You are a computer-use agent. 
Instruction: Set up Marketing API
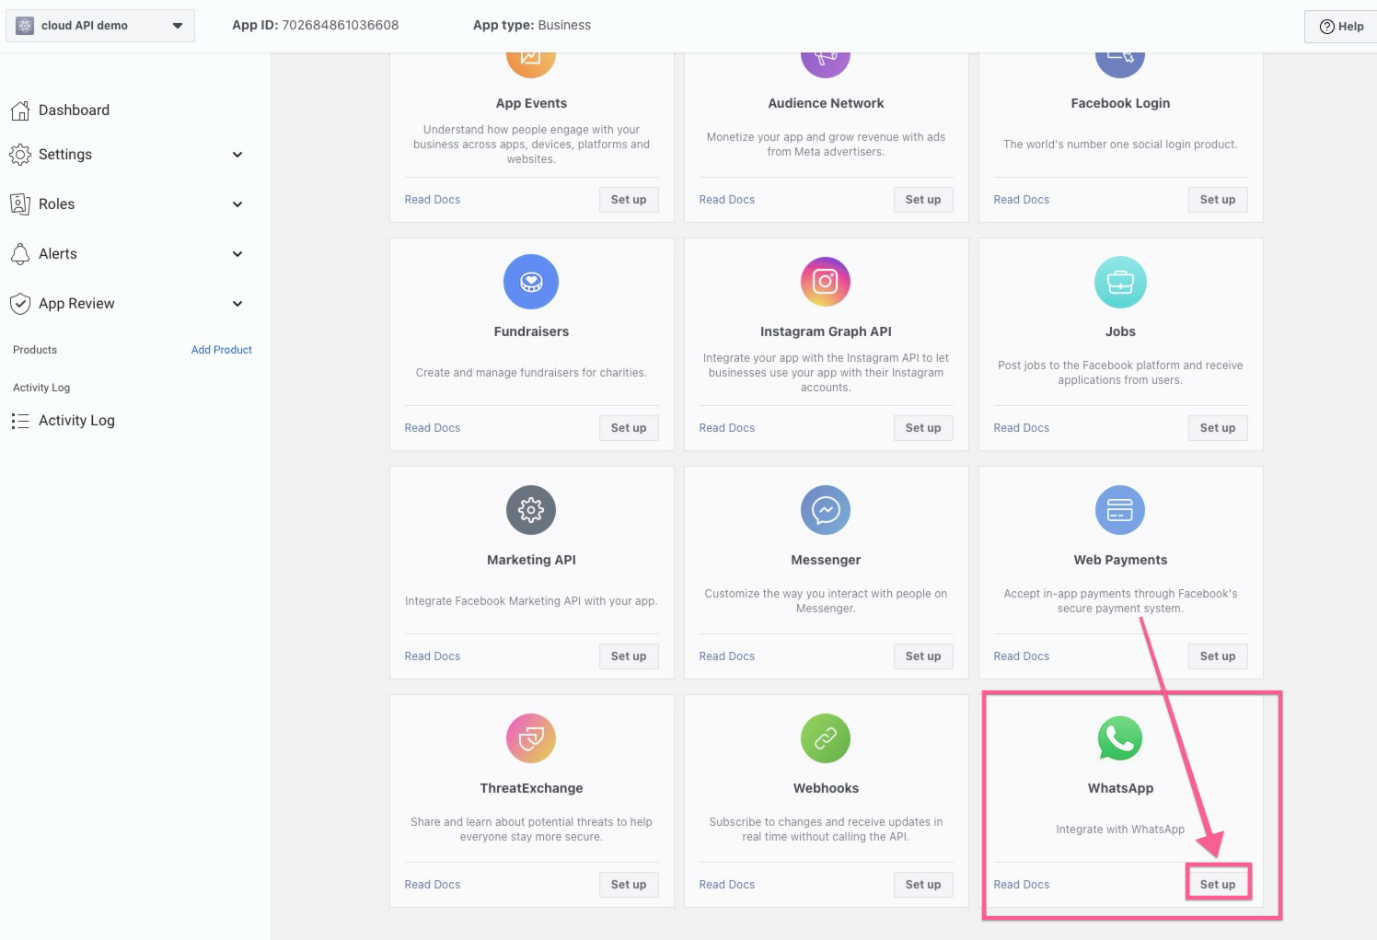pos(628,656)
